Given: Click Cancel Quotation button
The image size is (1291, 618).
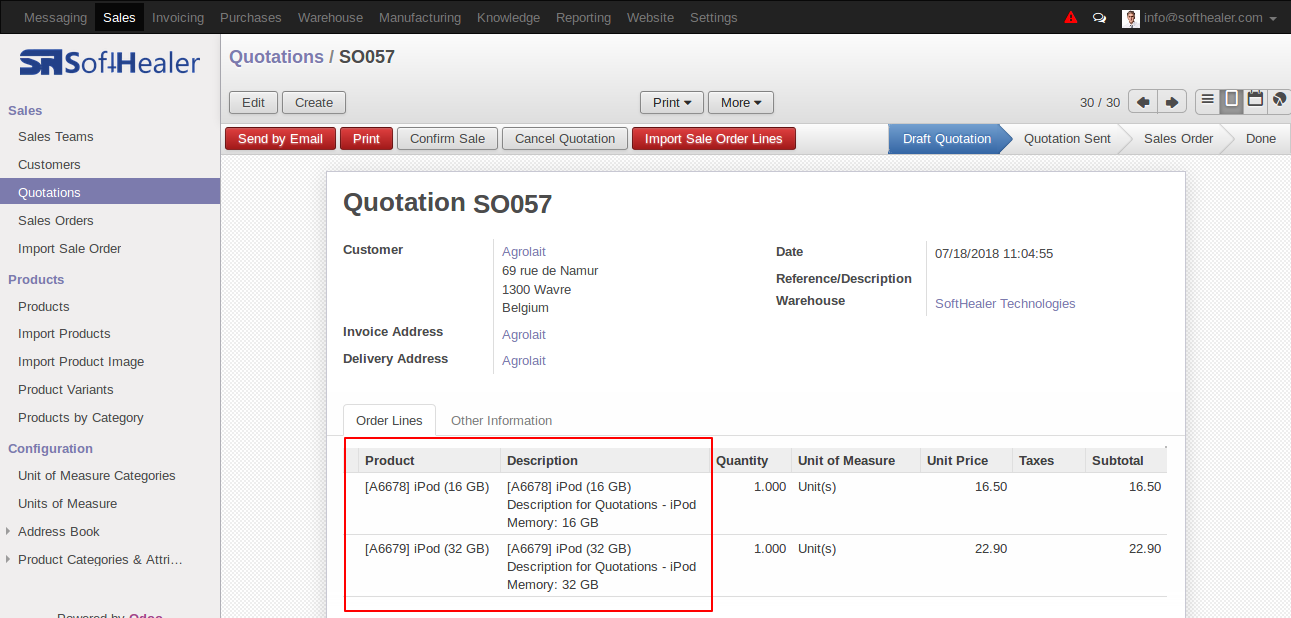Looking at the screenshot, I should [x=565, y=139].
